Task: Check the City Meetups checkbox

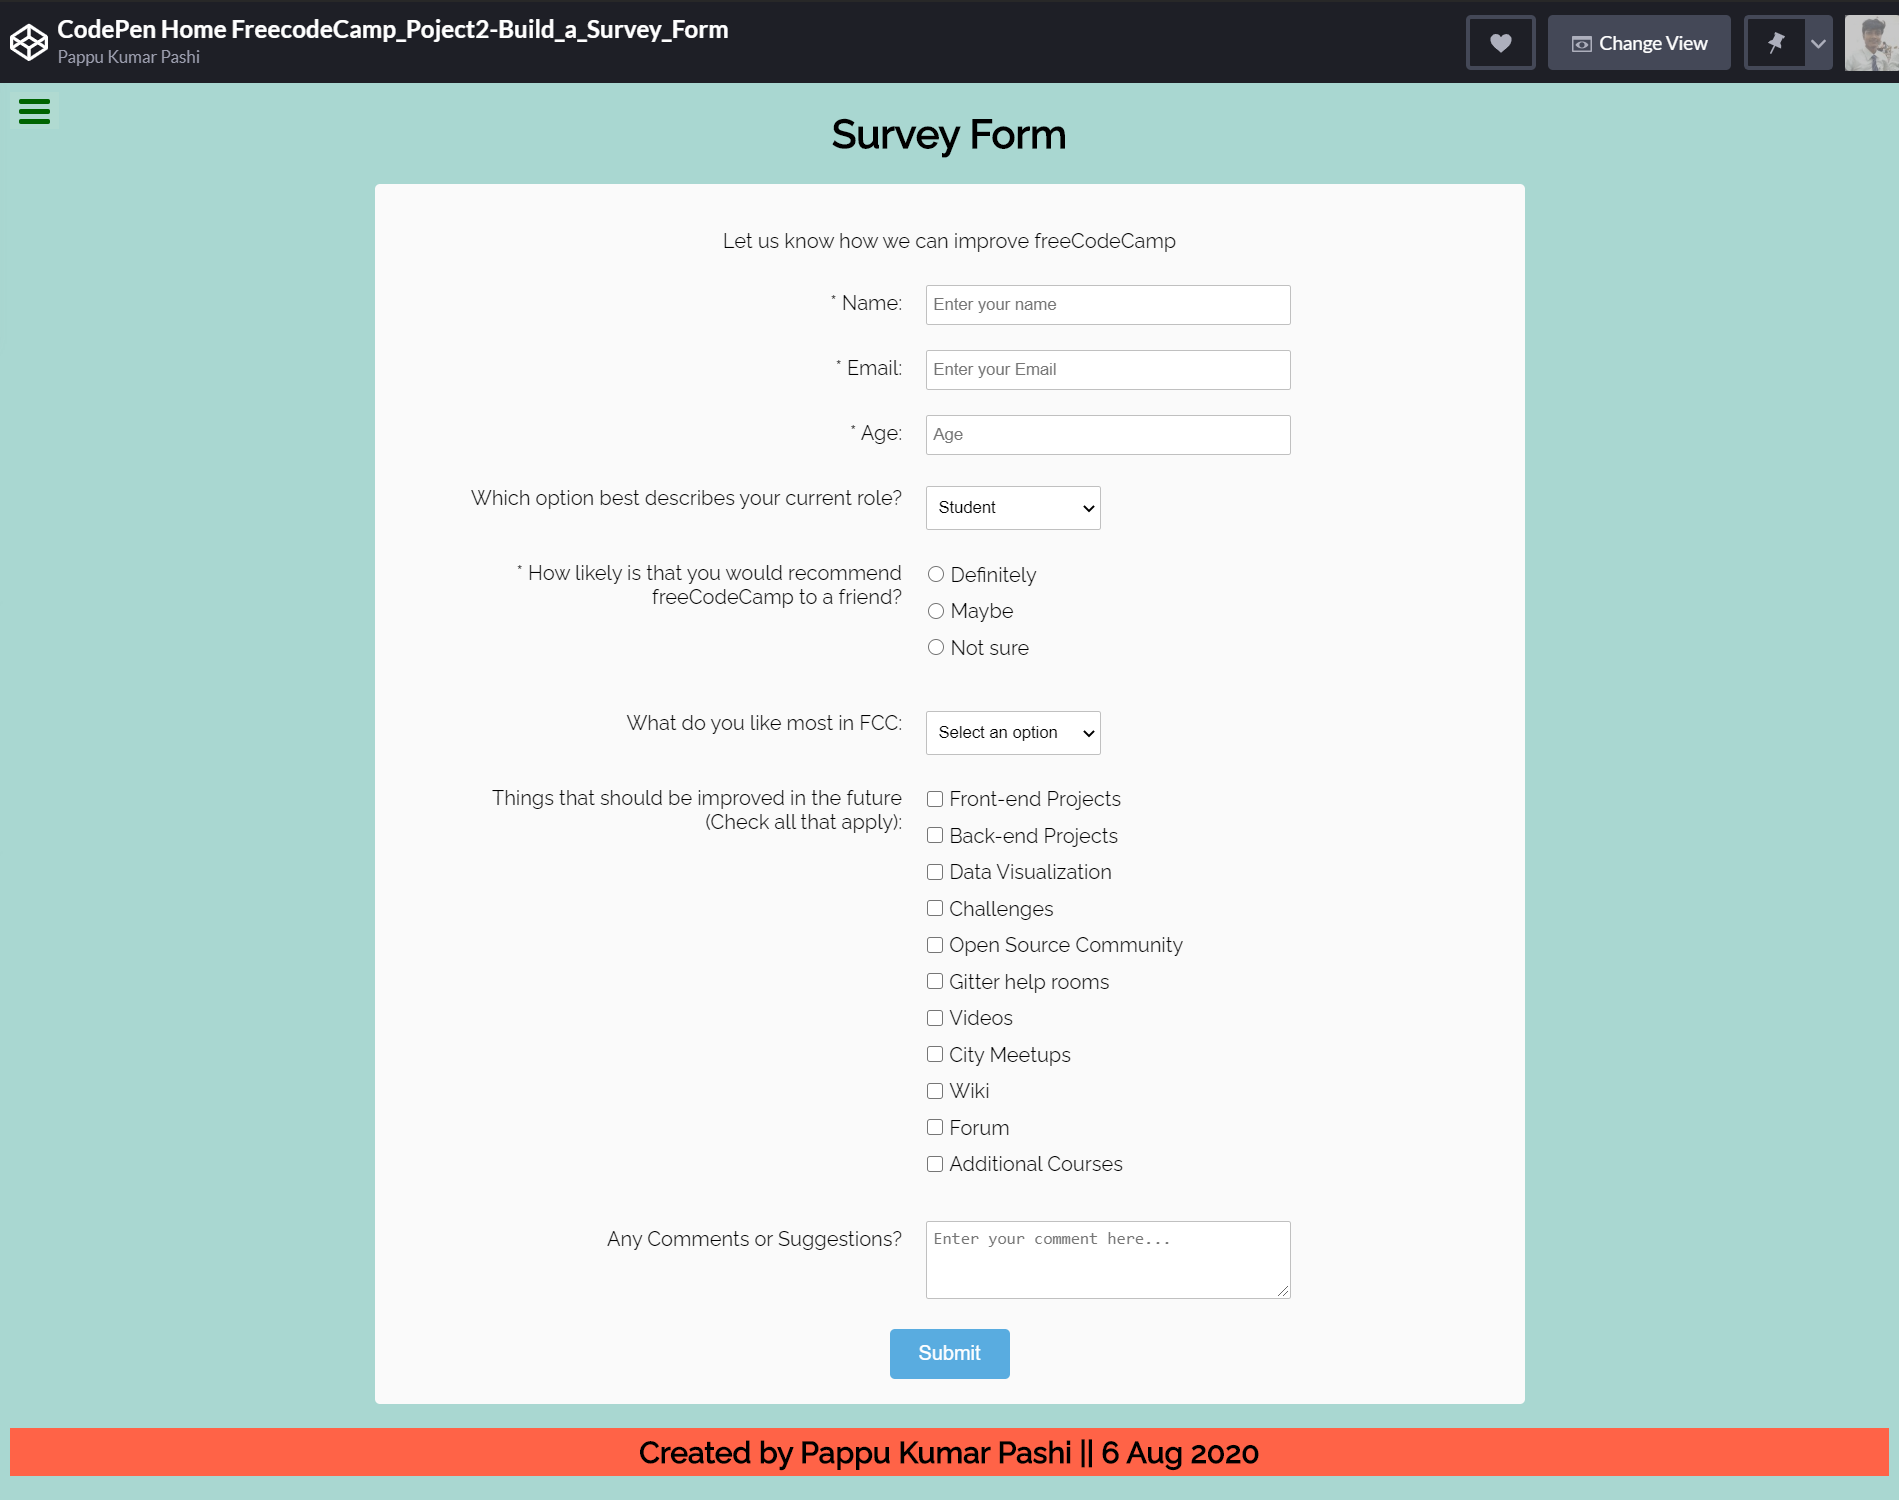Action: (x=935, y=1054)
